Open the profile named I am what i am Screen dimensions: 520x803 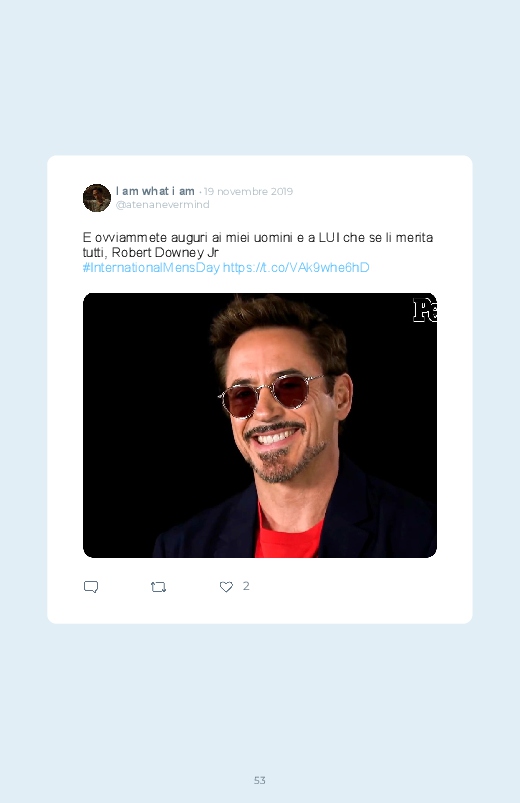click(x=155, y=191)
